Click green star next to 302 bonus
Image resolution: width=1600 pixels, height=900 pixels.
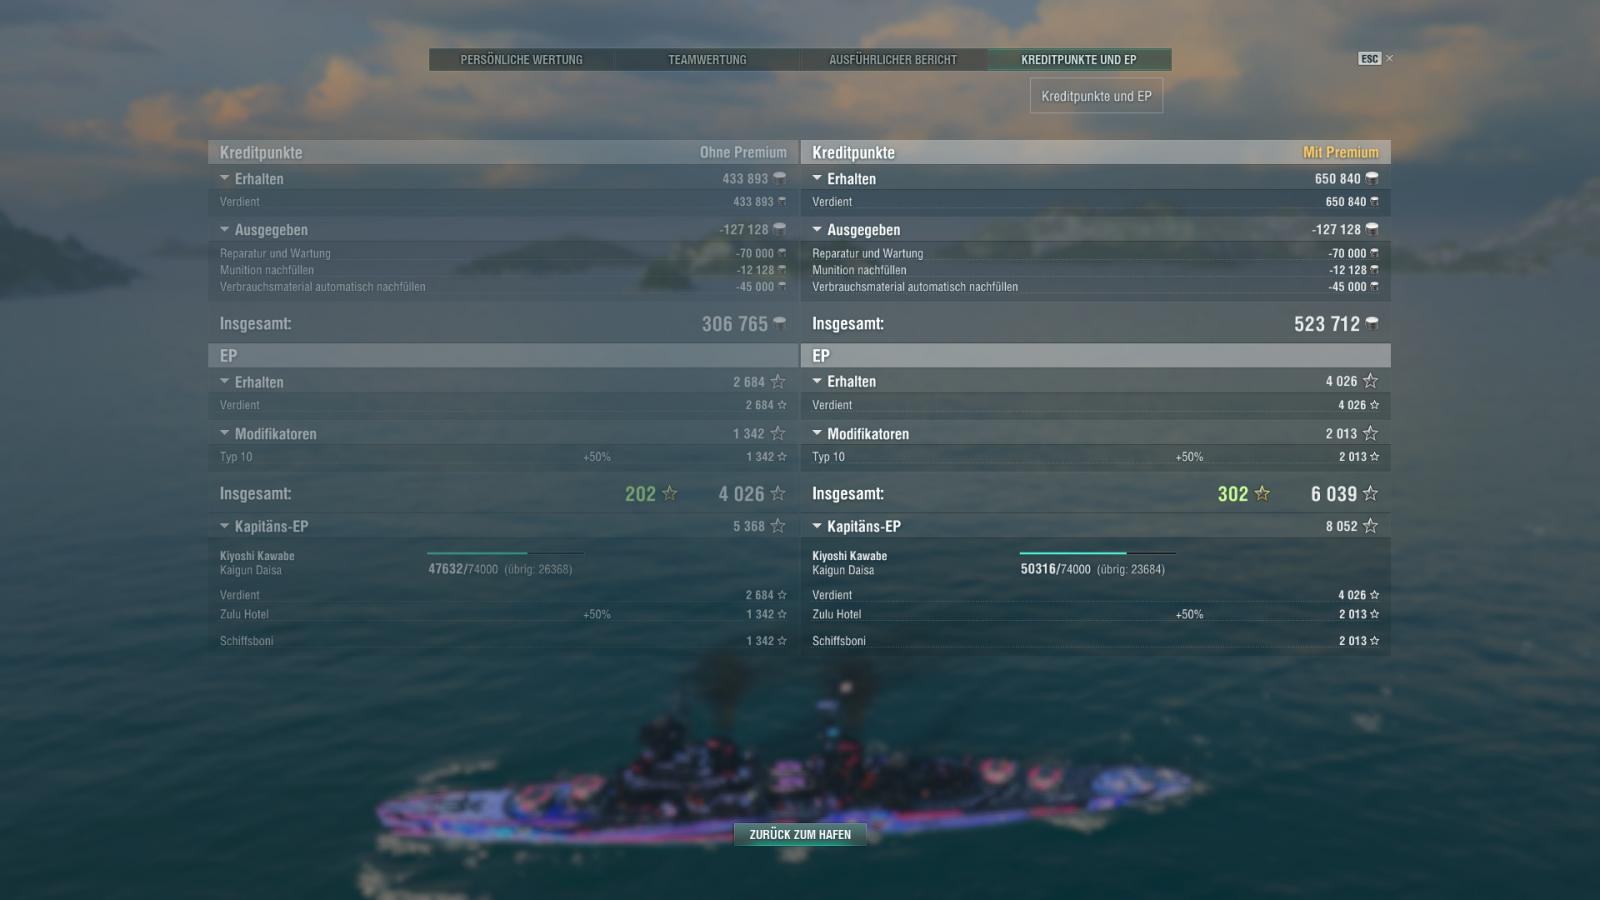point(1262,493)
